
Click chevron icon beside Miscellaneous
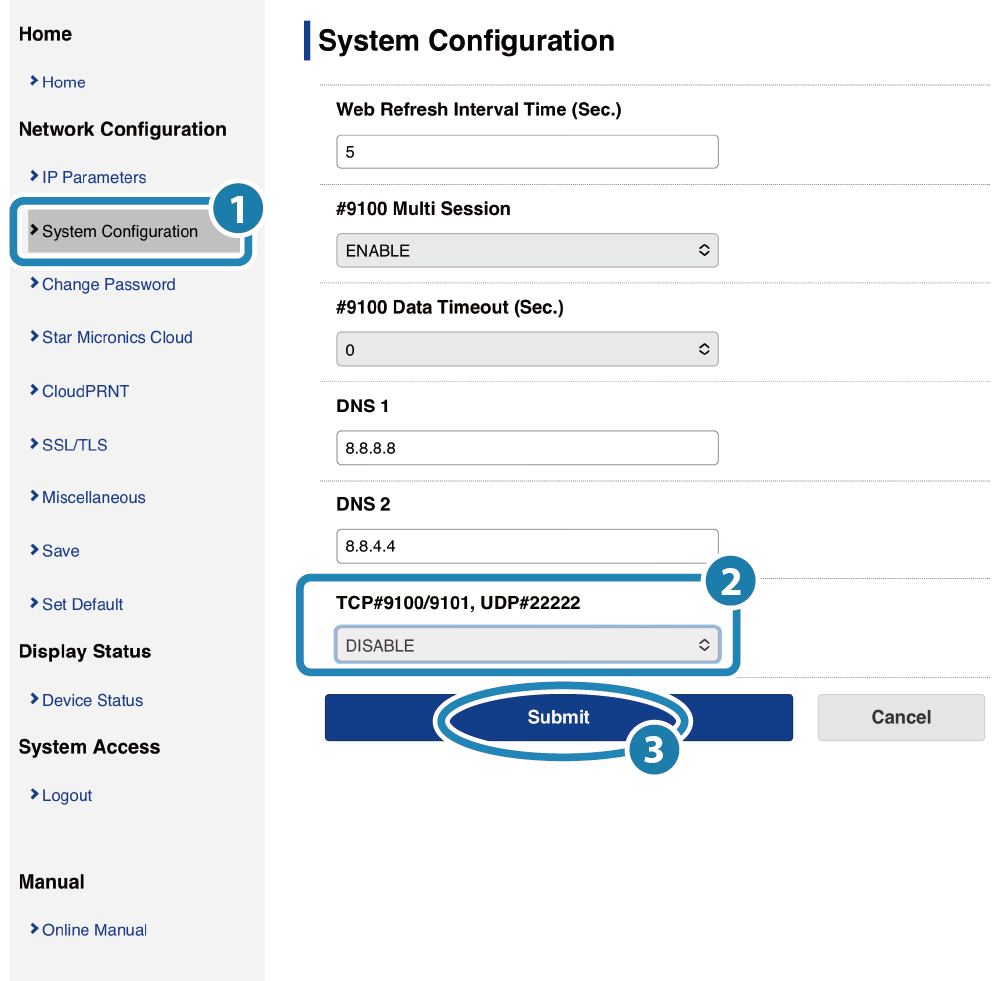(34, 496)
